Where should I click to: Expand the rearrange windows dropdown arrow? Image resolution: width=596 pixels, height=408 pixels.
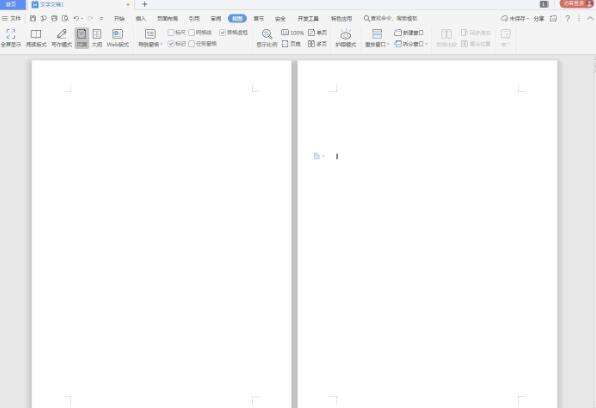388,44
